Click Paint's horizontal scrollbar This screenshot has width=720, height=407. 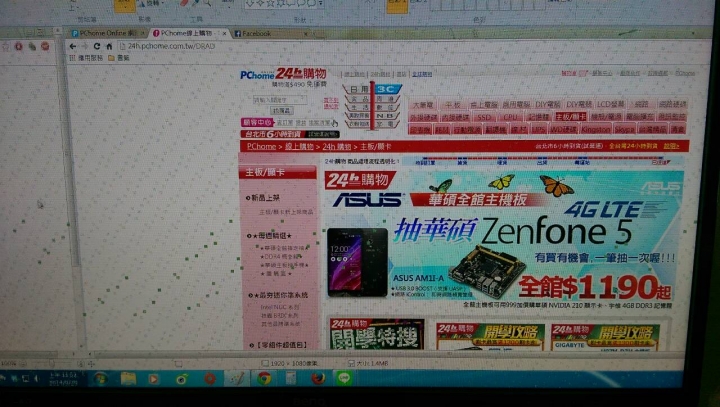pos(386,354)
